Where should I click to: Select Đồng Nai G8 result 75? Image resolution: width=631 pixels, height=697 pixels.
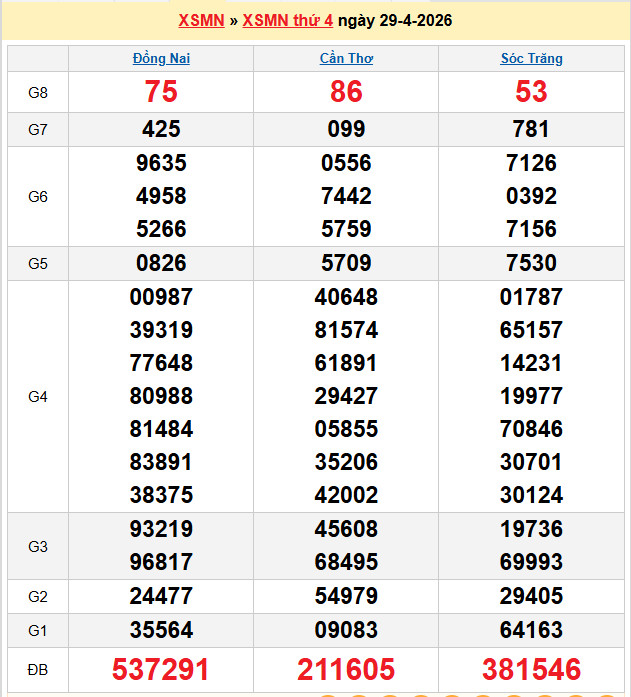[x=161, y=92]
